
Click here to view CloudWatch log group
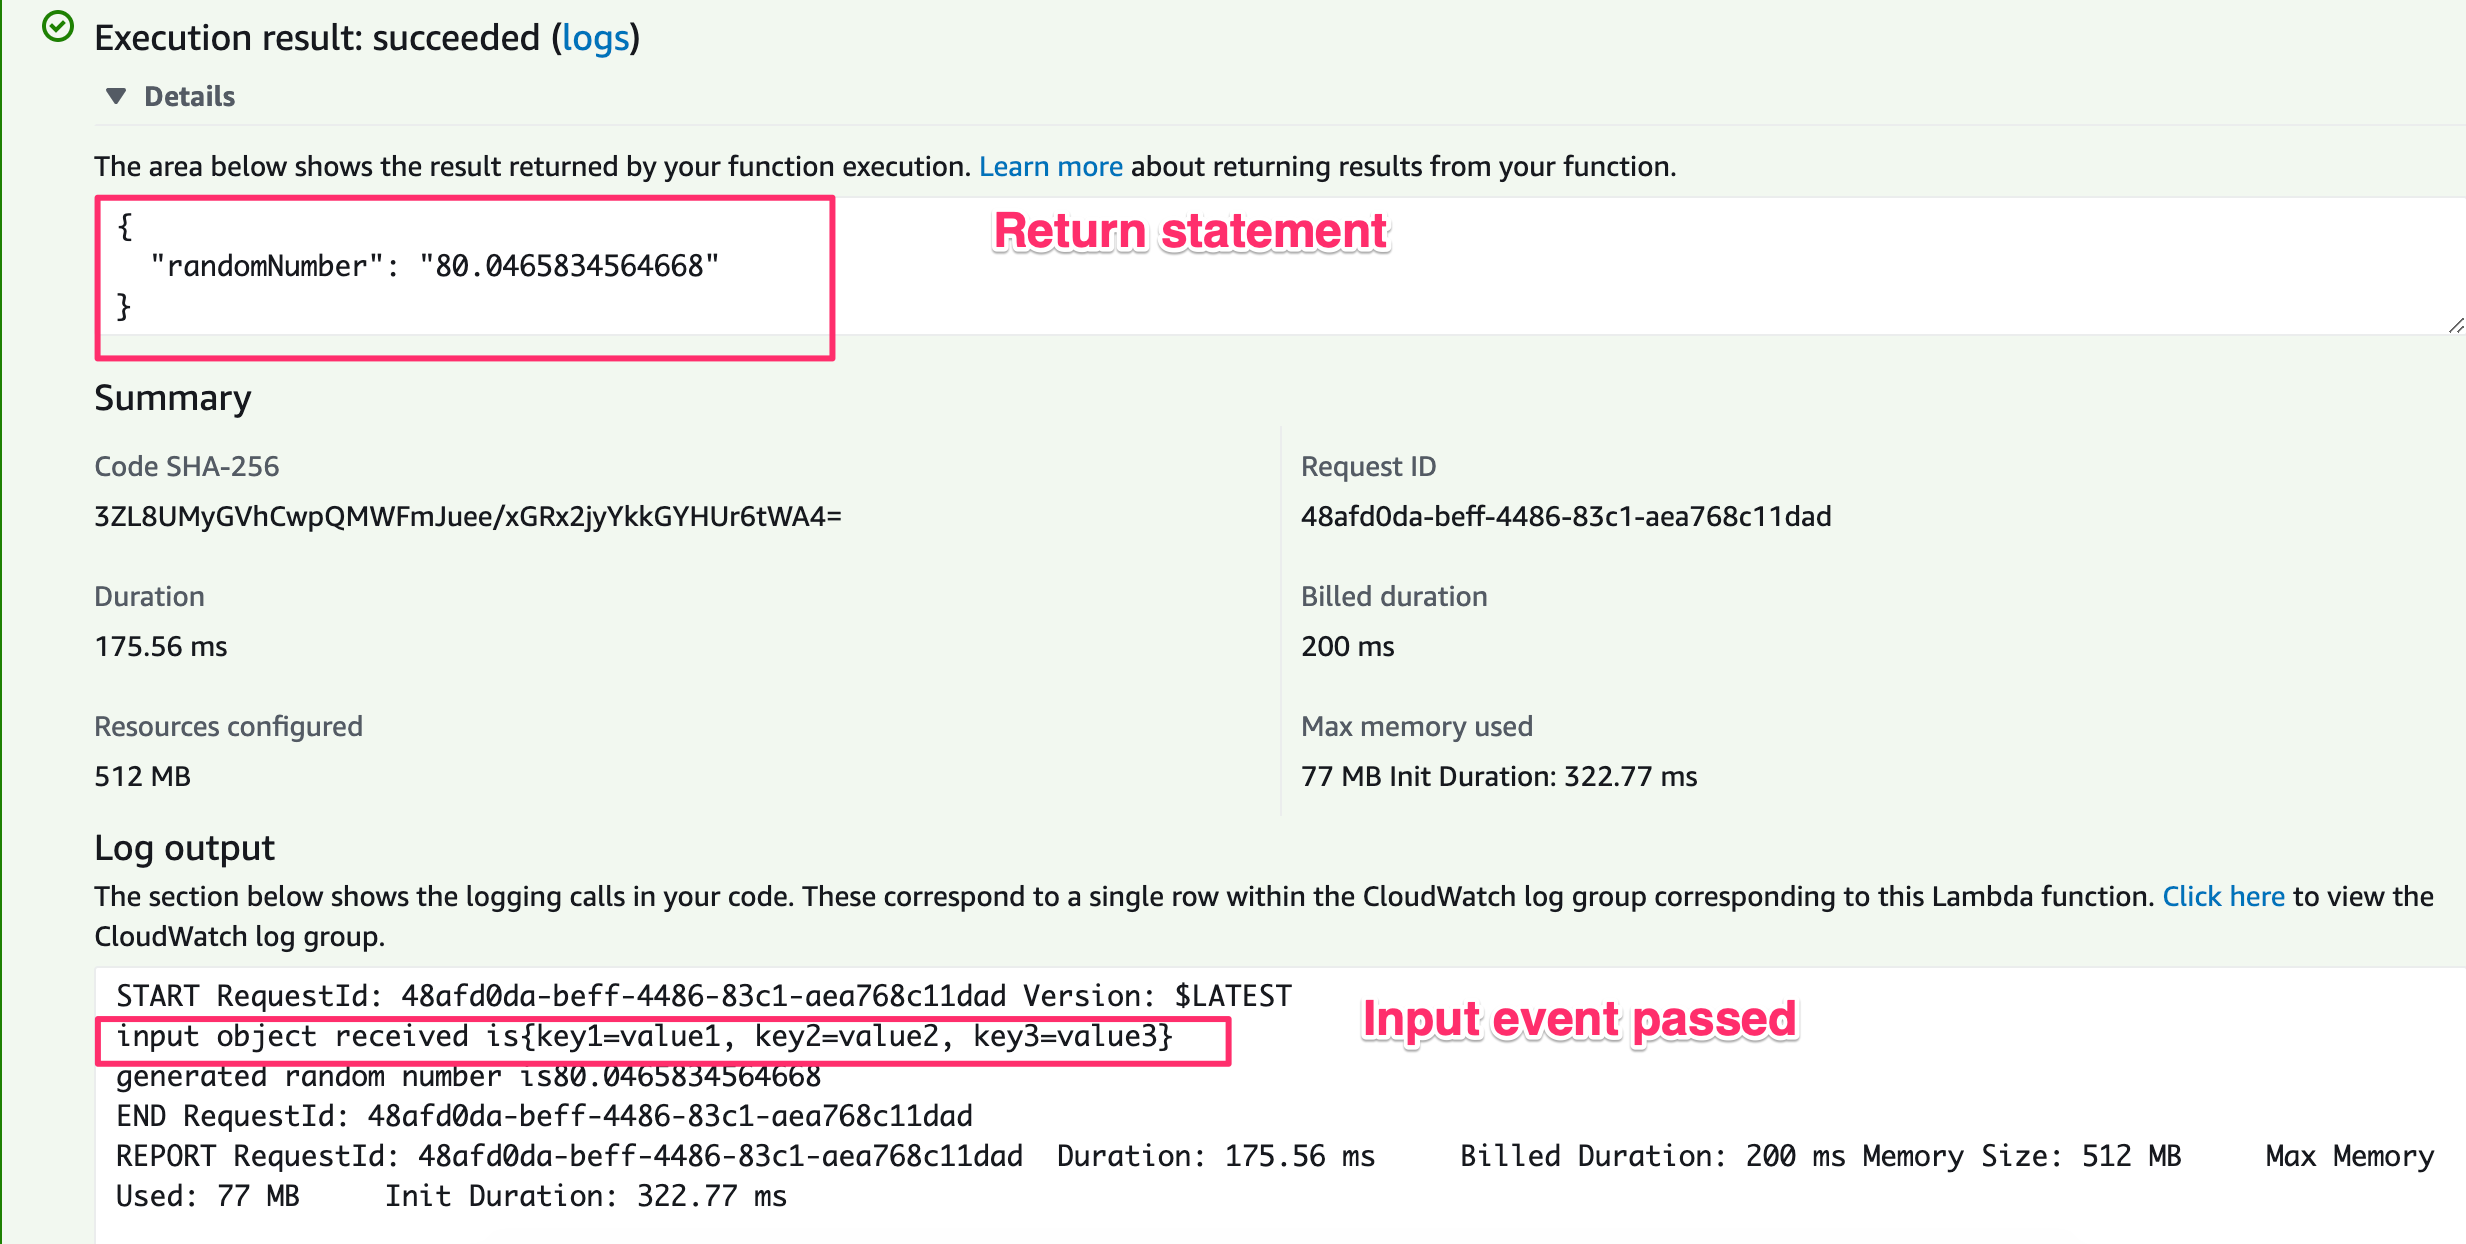[2222, 896]
